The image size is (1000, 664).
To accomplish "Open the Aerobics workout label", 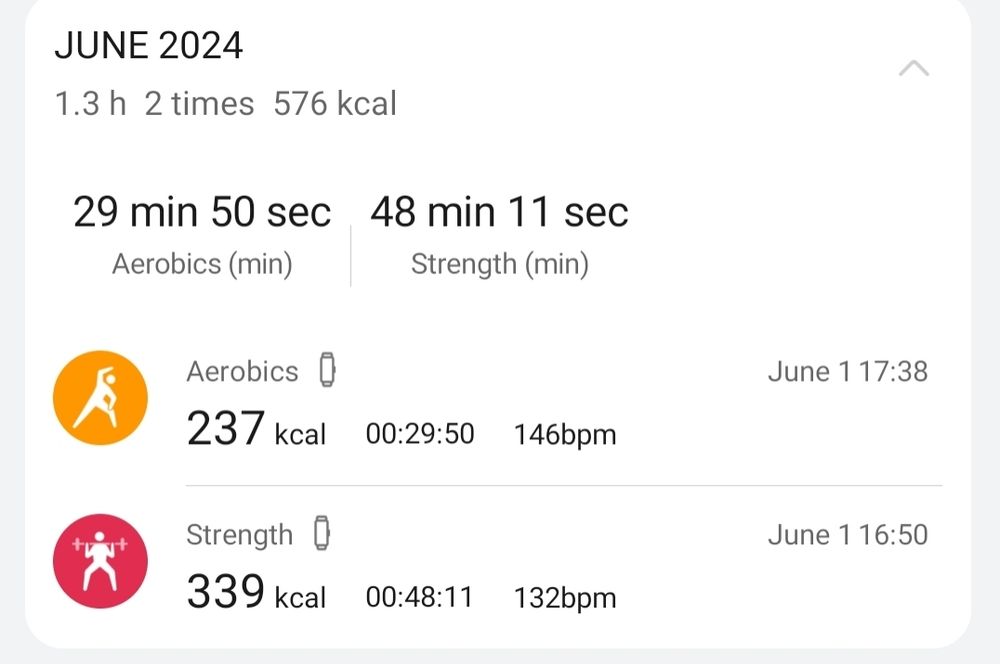I will (x=242, y=371).
